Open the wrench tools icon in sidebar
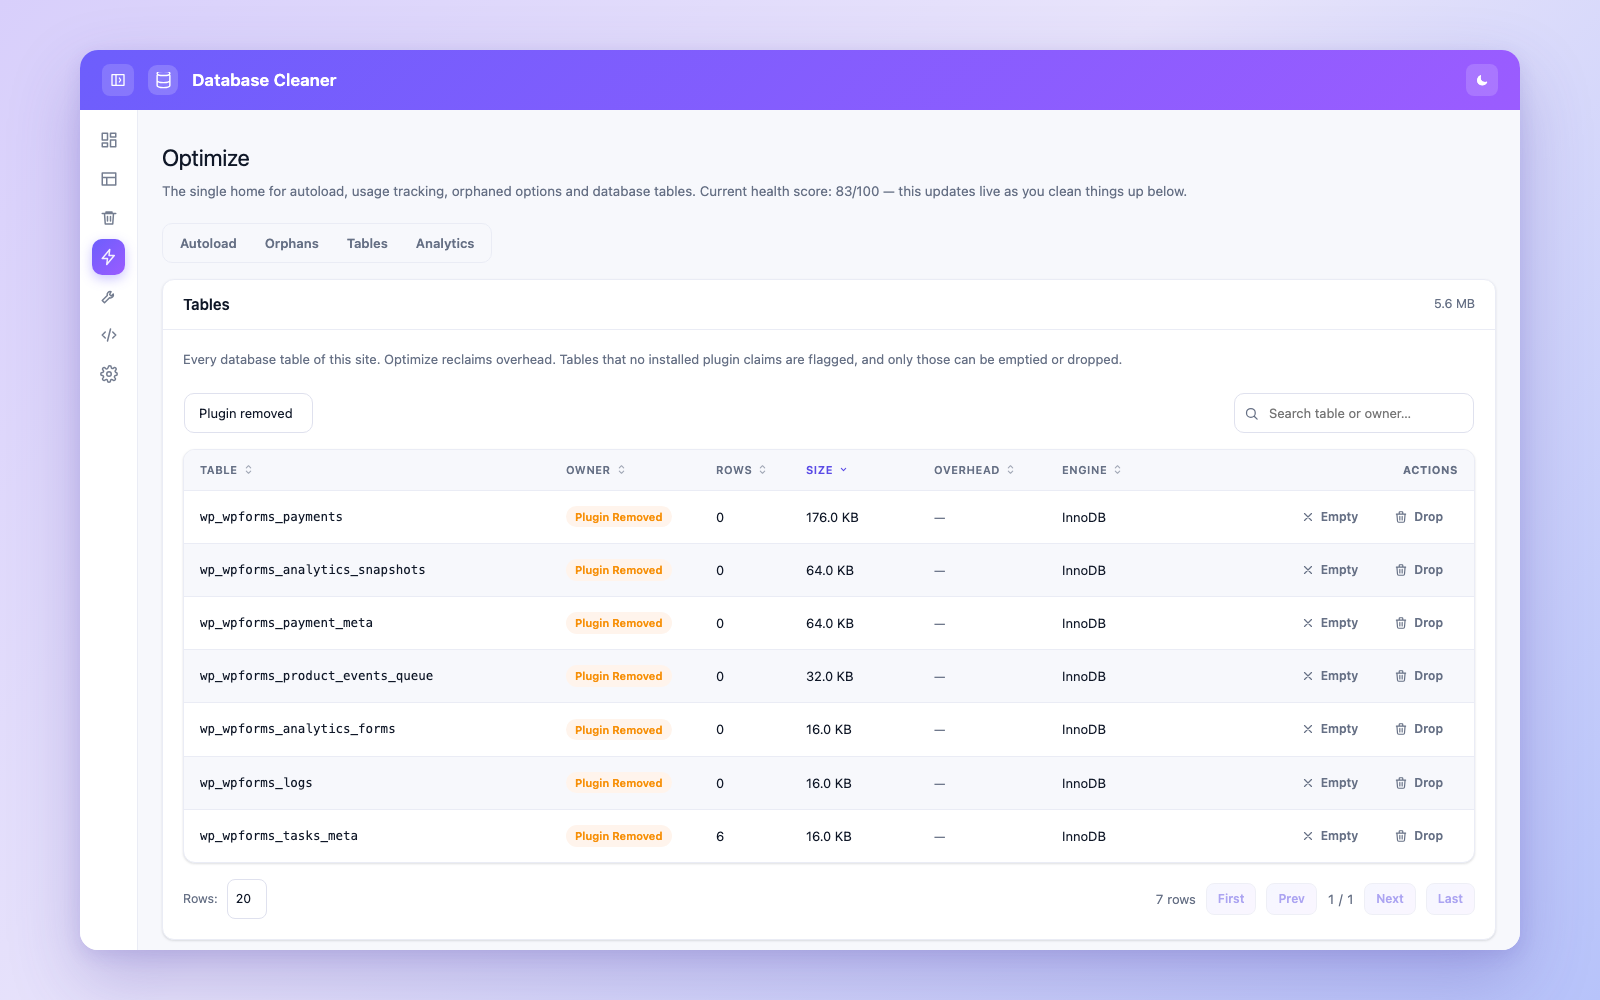 pos(109,296)
